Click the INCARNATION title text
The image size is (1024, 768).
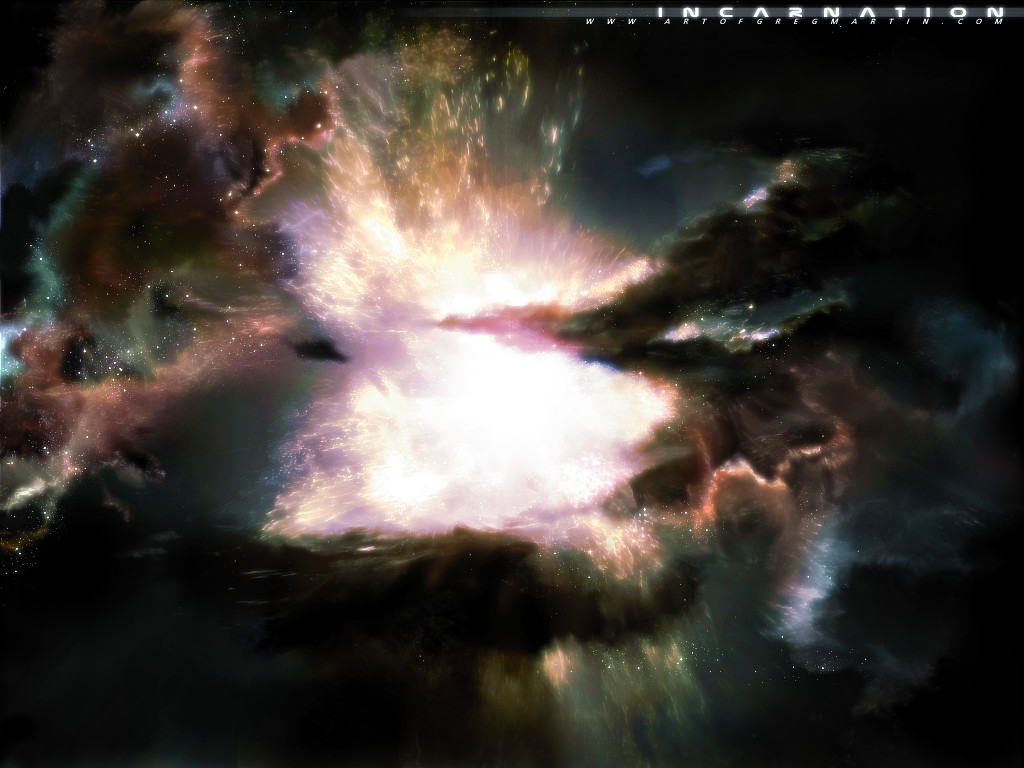829,11
